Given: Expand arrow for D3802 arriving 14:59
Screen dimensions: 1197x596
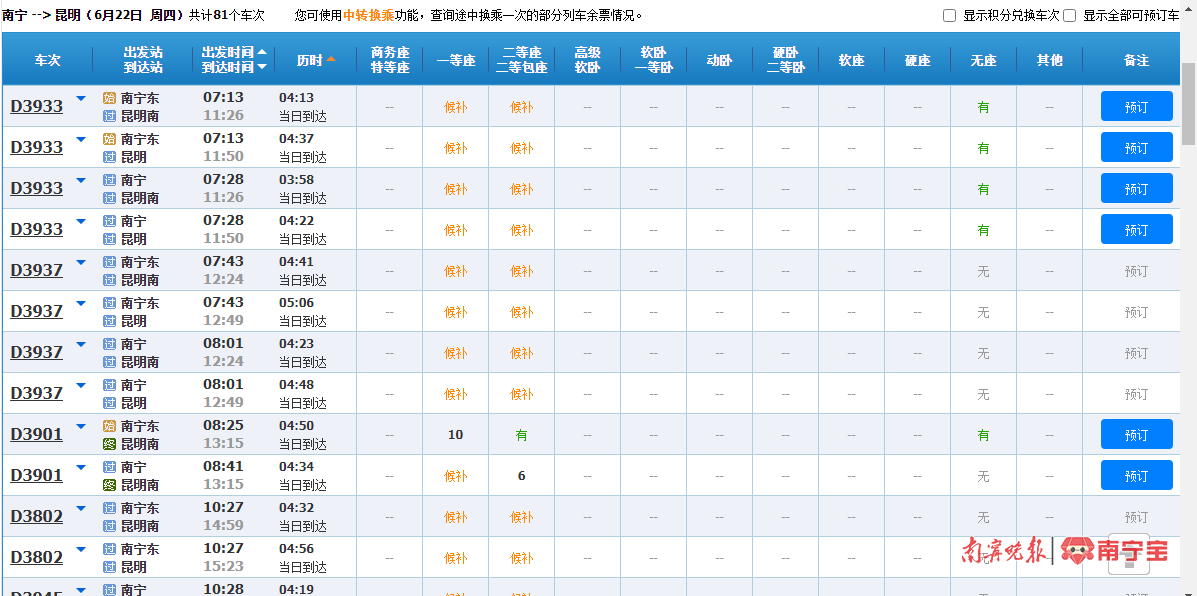Looking at the screenshot, I should tap(81, 509).
